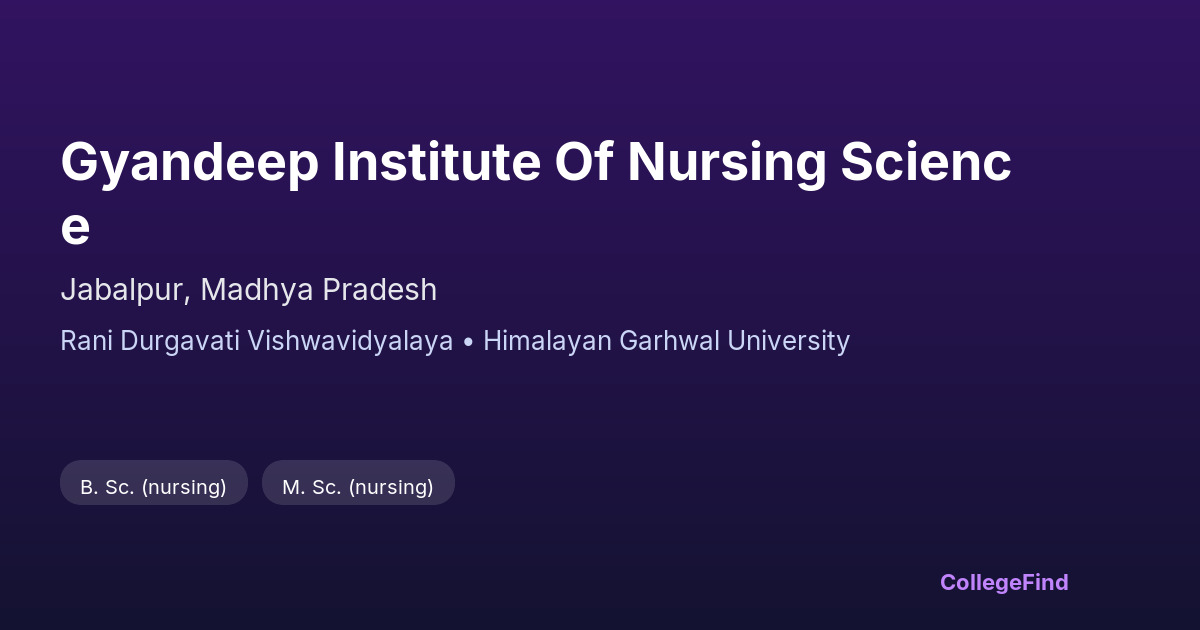This screenshot has height=630, width=1200.
Task: Click the bullet separator between university names
Action: tap(468, 342)
